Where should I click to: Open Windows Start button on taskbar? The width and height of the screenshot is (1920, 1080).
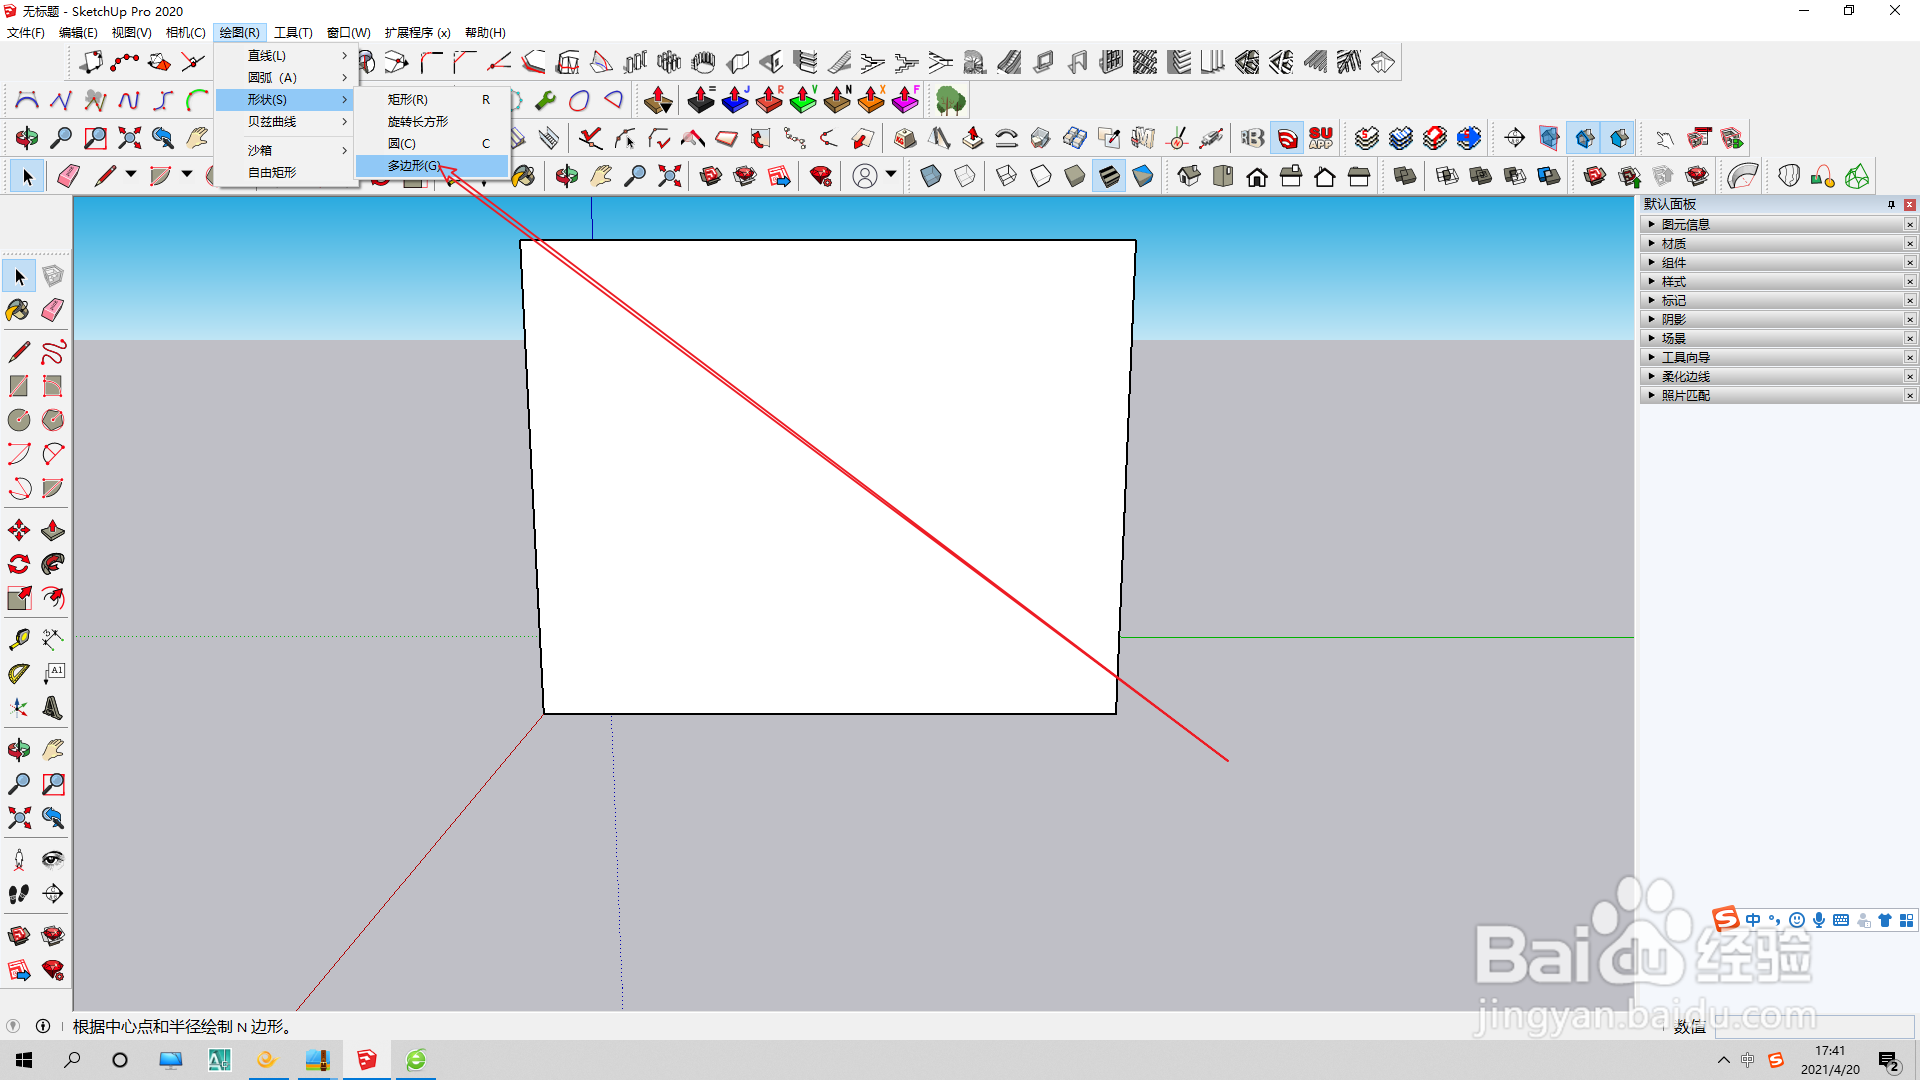click(24, 1060)
